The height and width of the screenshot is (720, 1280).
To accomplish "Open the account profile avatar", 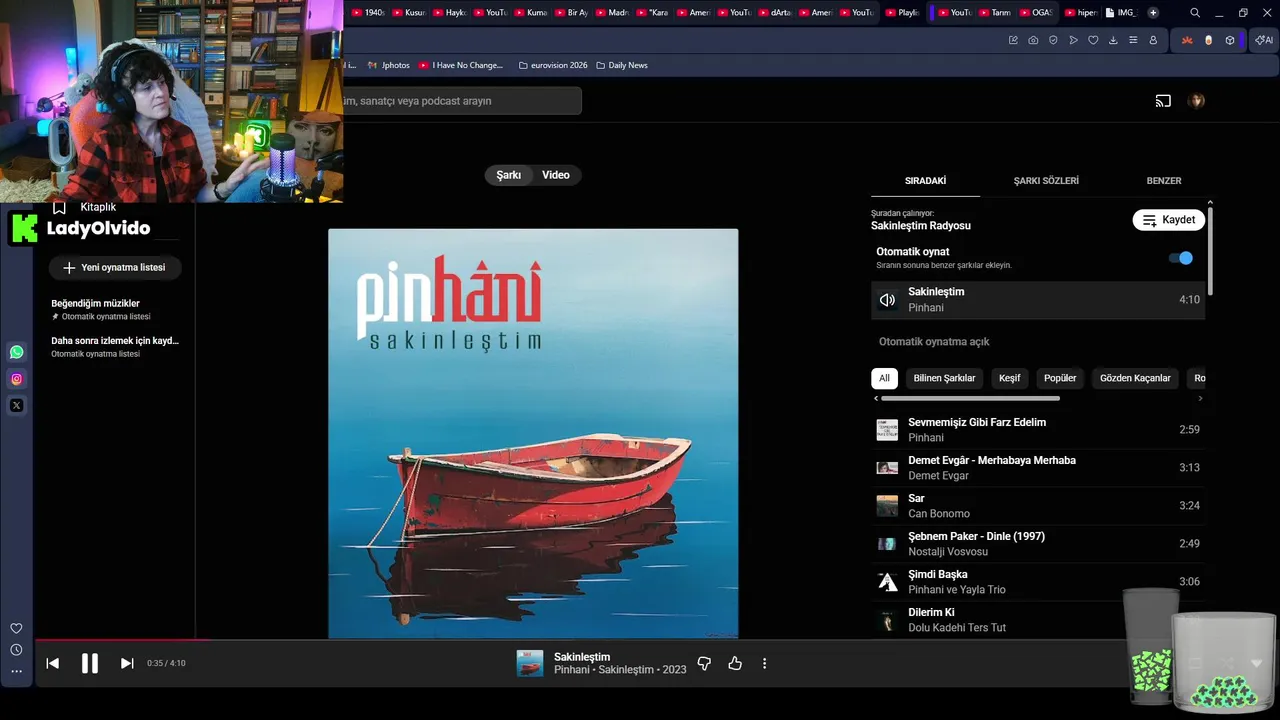I will coord(1196,101).
